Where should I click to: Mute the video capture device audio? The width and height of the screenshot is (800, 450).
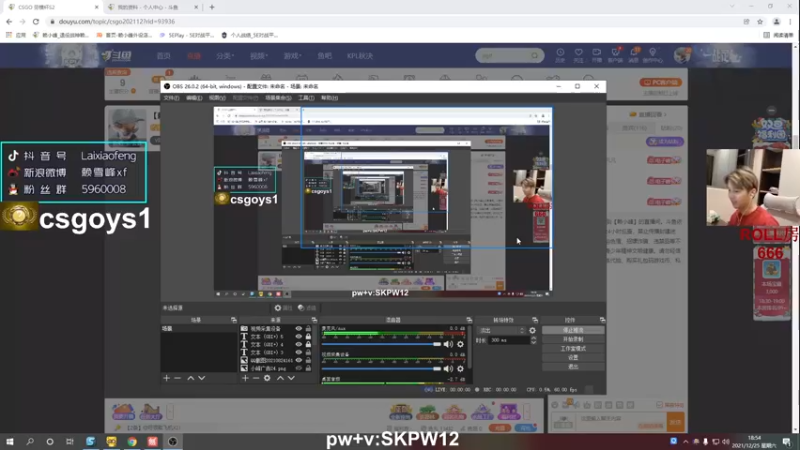pos(448,368)
